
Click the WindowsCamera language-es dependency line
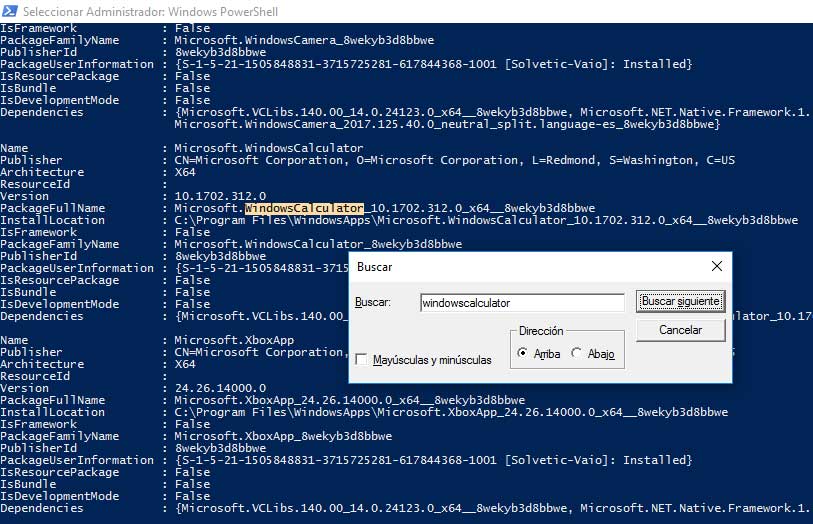447,124
